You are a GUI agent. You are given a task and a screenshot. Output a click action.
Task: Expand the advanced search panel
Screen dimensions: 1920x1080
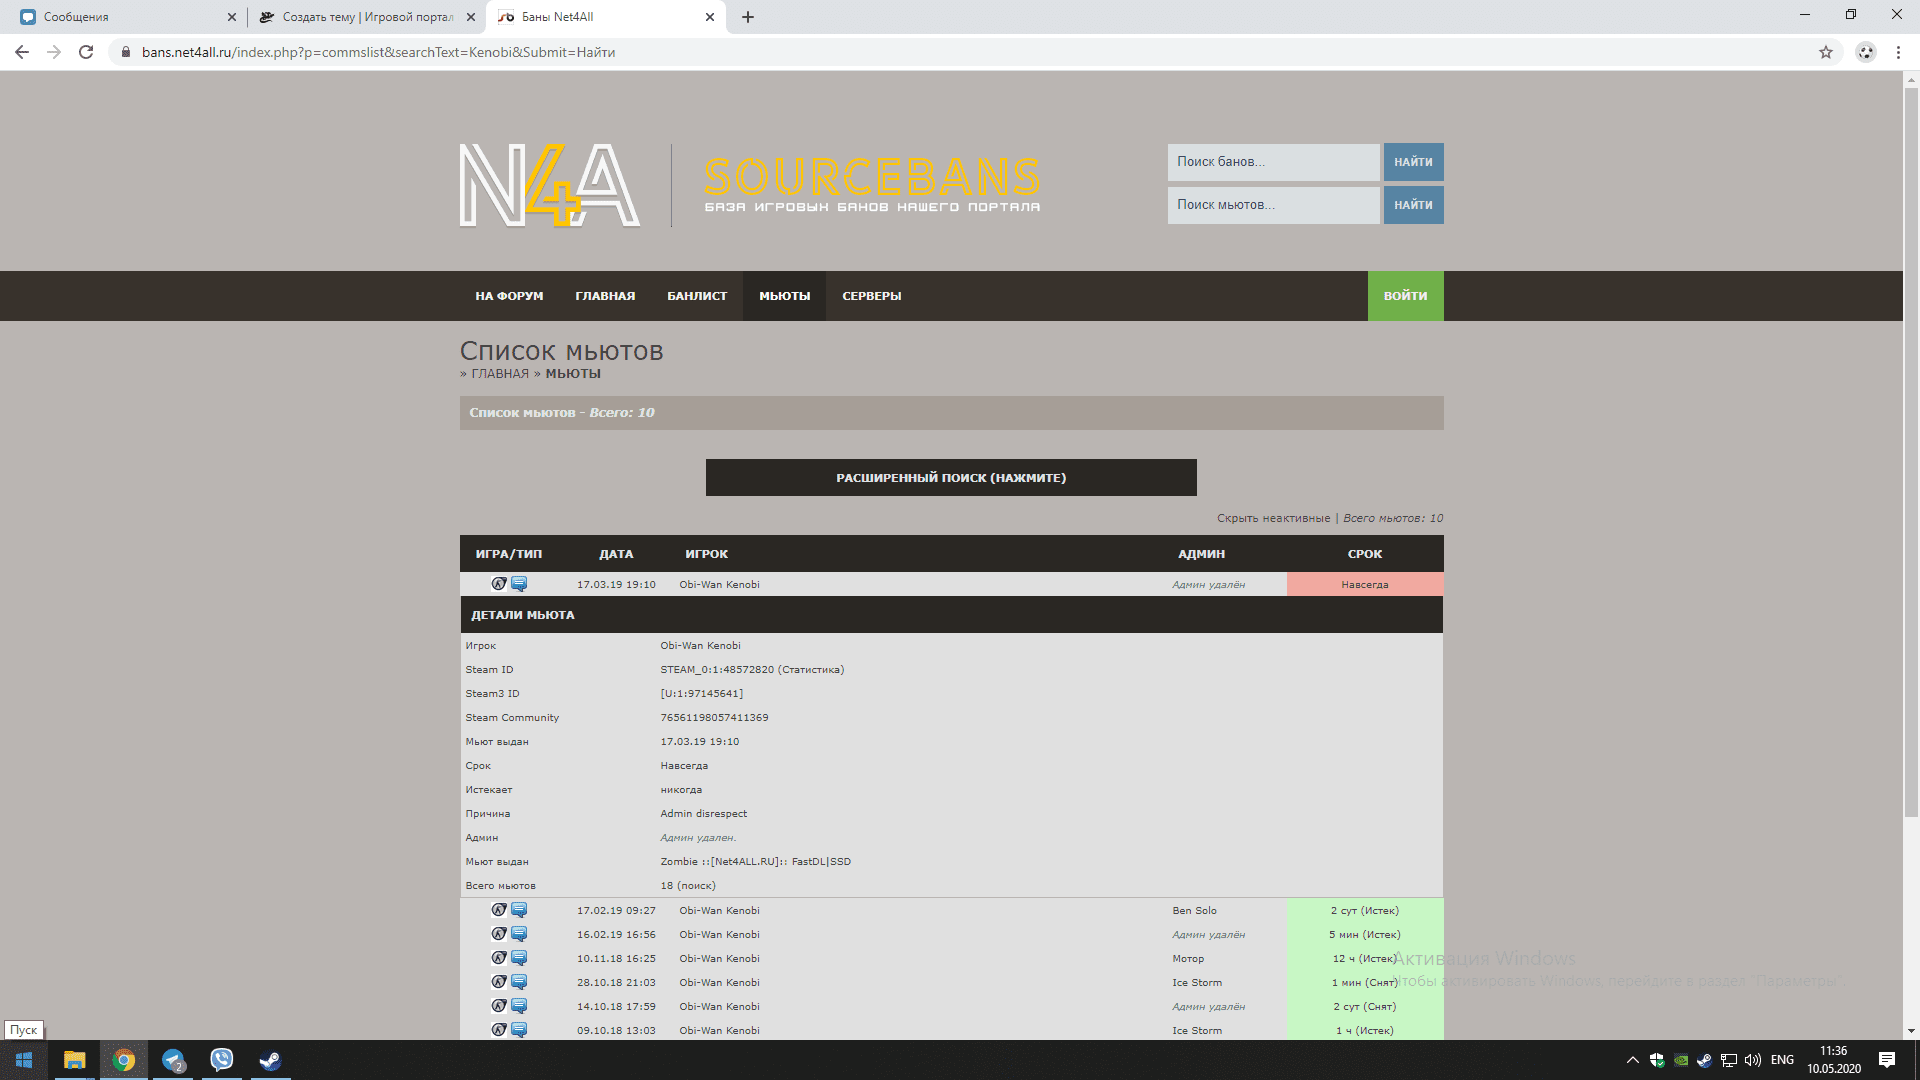click(951, 478)
